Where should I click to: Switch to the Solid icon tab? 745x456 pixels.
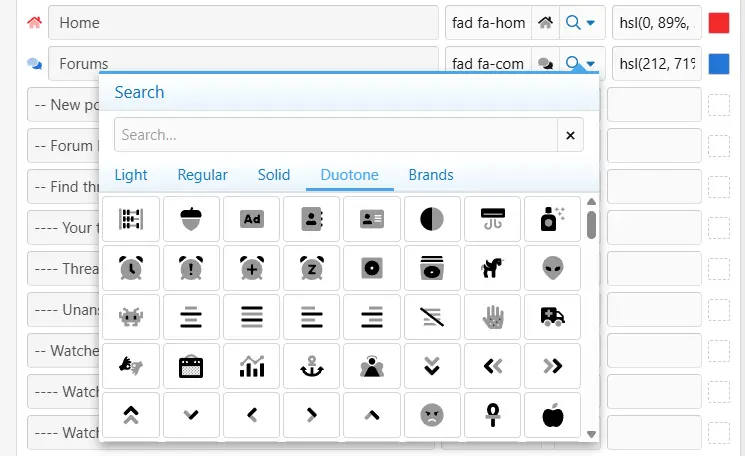274,175
